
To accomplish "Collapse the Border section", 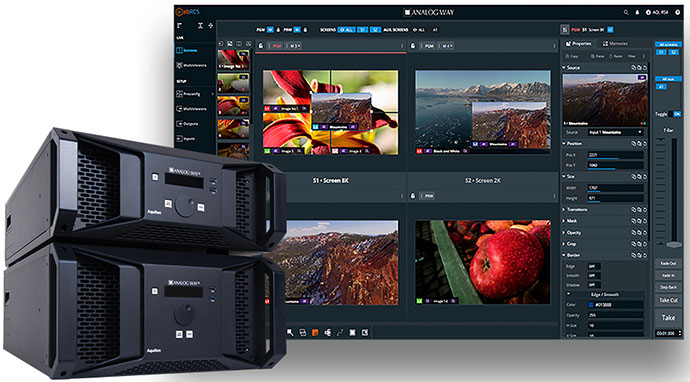I will [564, 255].
